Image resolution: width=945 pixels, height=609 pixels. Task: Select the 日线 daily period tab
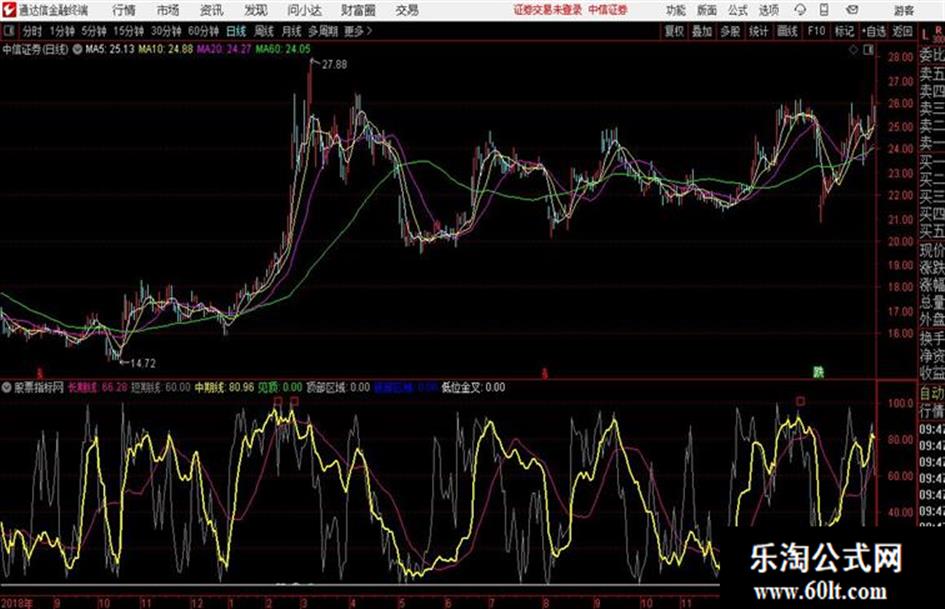point(236,31)
